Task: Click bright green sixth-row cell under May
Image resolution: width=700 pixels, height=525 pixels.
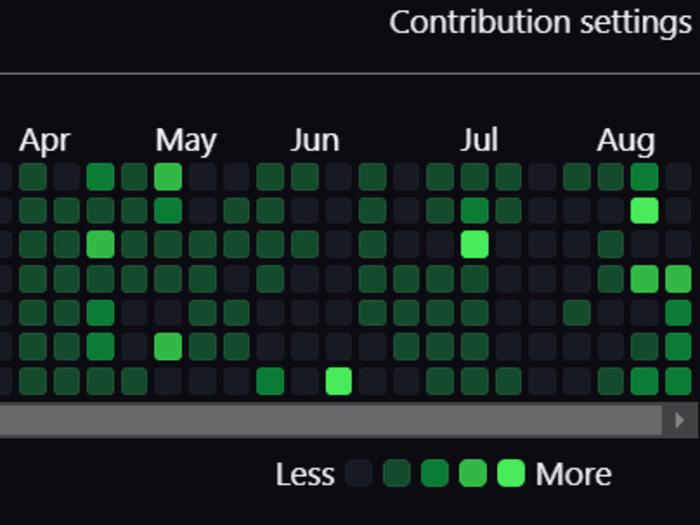Action: (x=168, y=347)
